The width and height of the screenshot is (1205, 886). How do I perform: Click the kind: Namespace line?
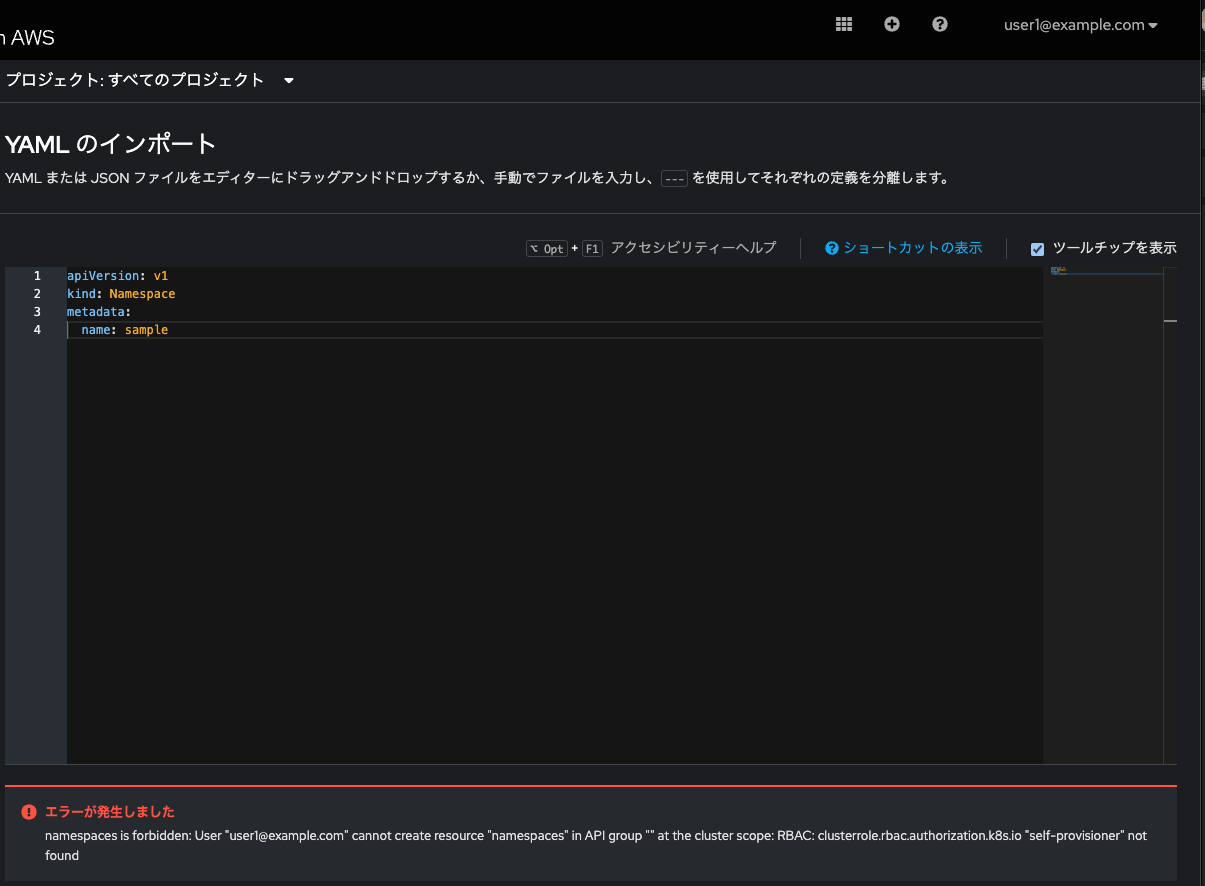(121, 294)
